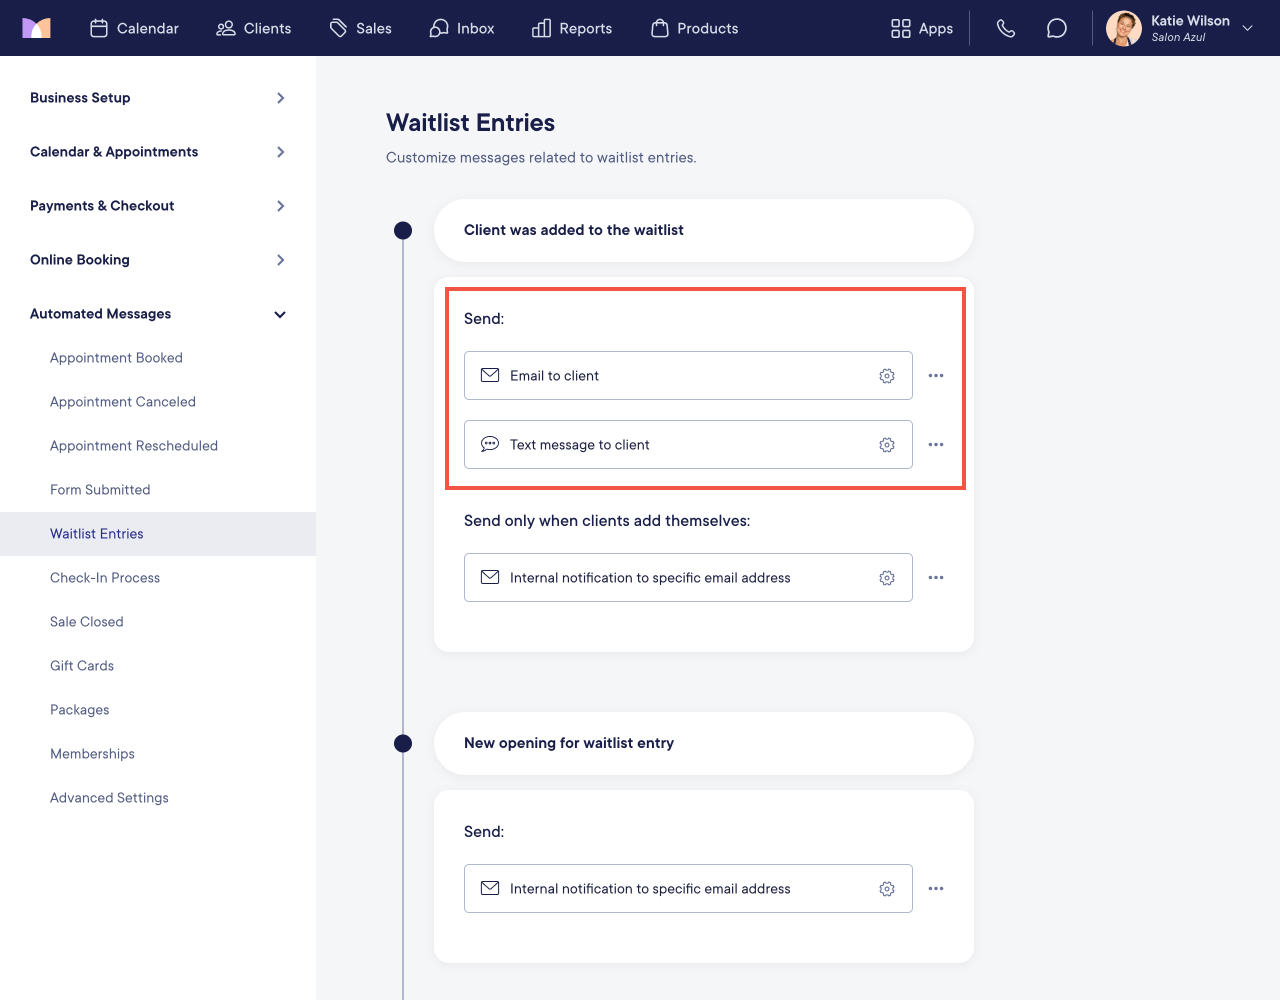Collapse the Automated Messages section
The image size is (1280, 1000).
[158, 314]
